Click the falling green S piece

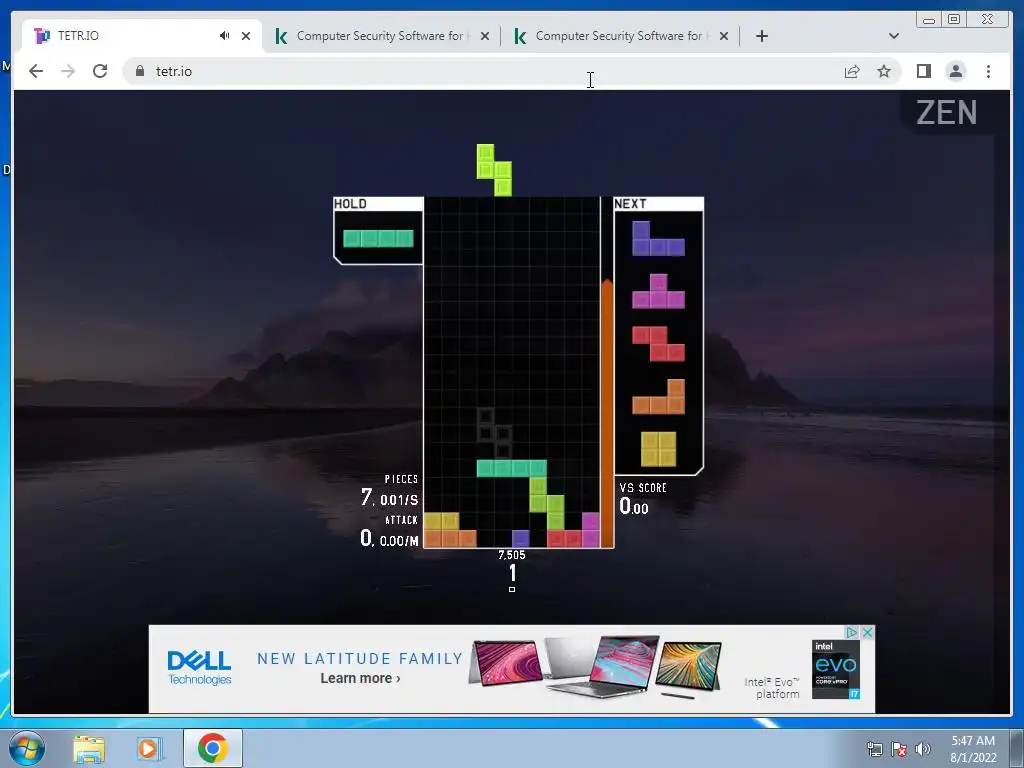click(494, 170)
